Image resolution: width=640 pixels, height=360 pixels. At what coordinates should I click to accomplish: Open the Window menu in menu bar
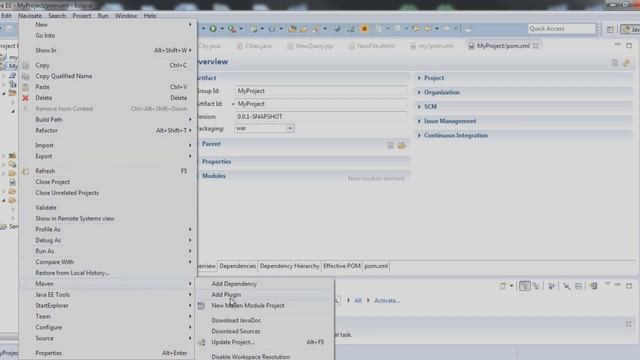[x=126, y=16]
